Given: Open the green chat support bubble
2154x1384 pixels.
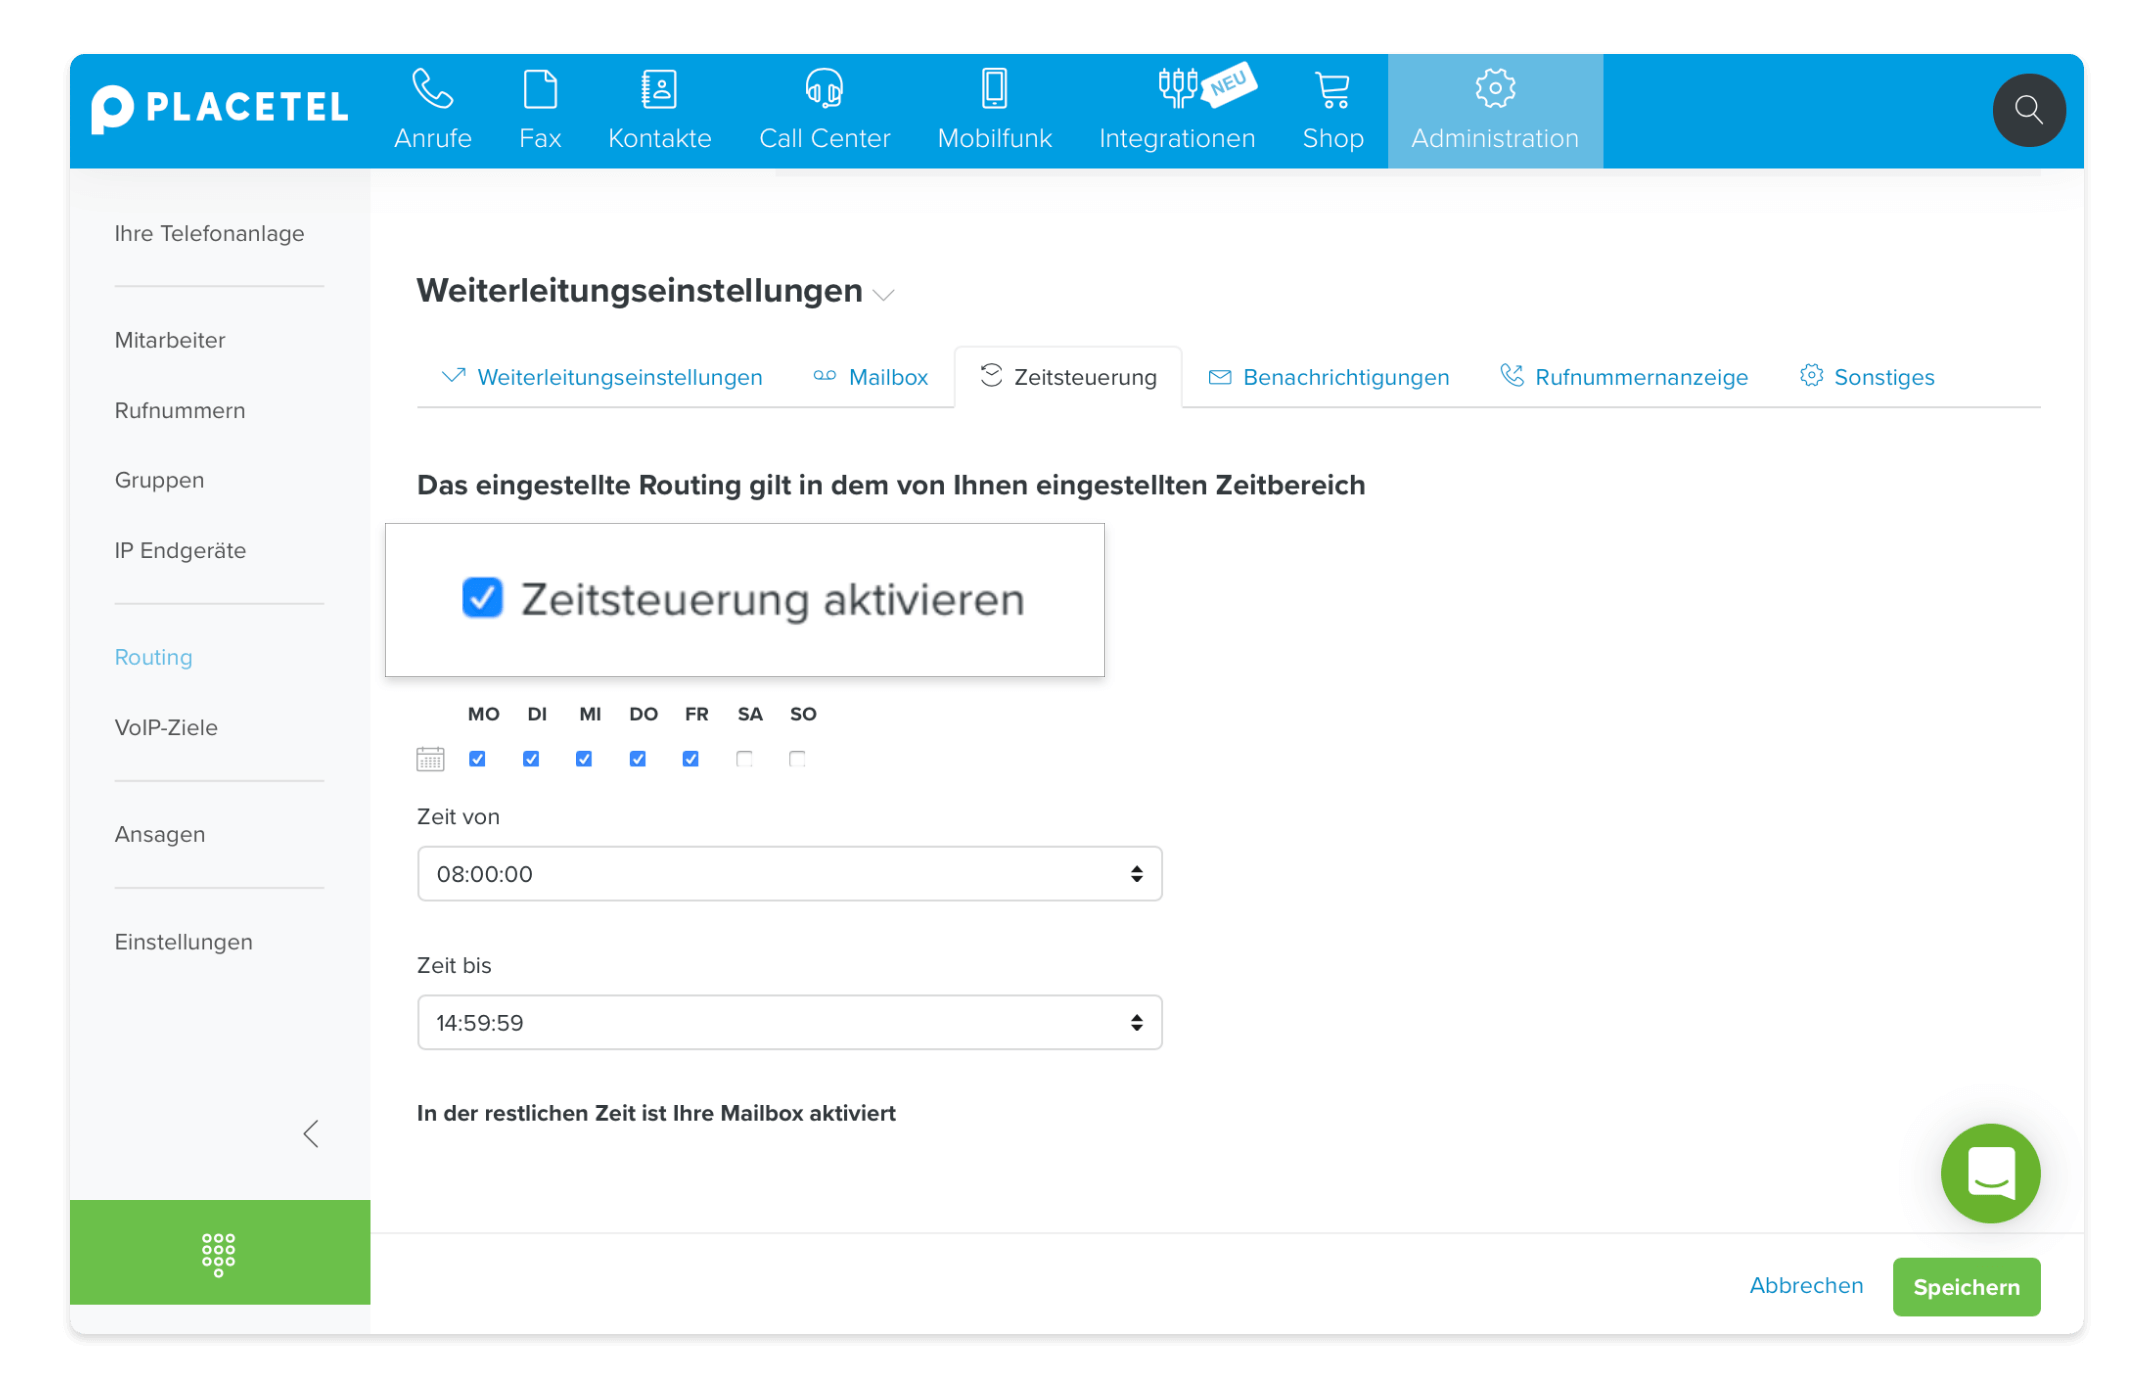Looking at the screenshot, I should click(x=1990, y=1173).
